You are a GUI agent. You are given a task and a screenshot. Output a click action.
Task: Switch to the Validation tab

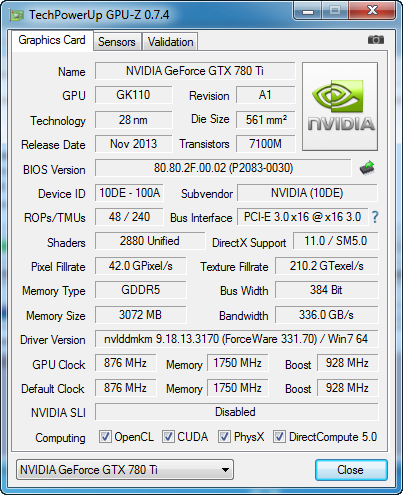(x=170, y=42)
